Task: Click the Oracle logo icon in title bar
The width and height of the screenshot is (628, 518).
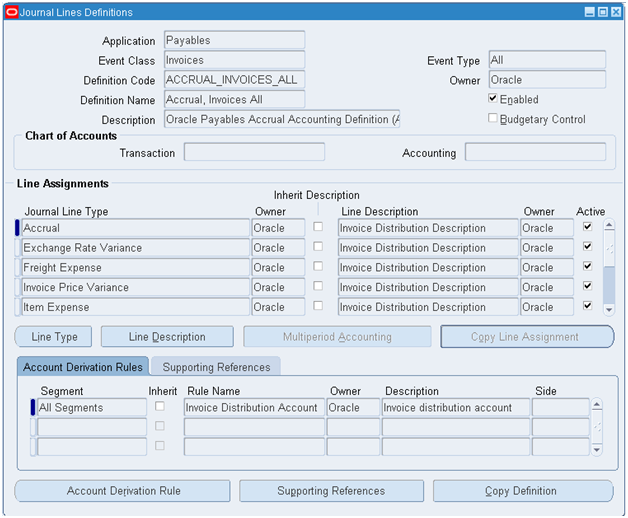Action: 12,12
